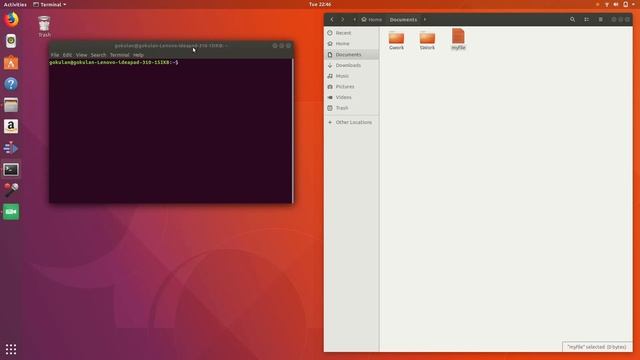Screen dimensions: 640x360
Task: Select Documents in Files sidebar
Action: [351, 54]
